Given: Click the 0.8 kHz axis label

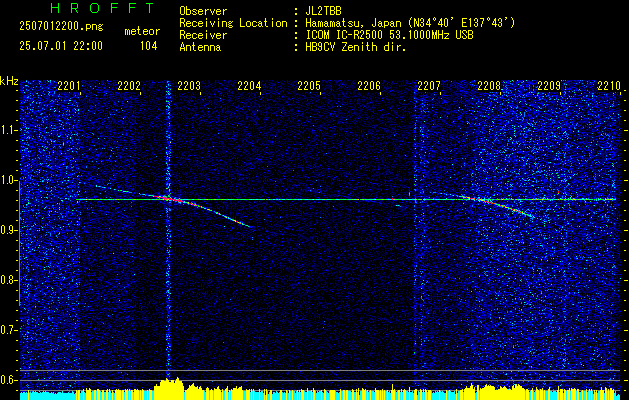Looking at the screenshot, I should (9, 280).
